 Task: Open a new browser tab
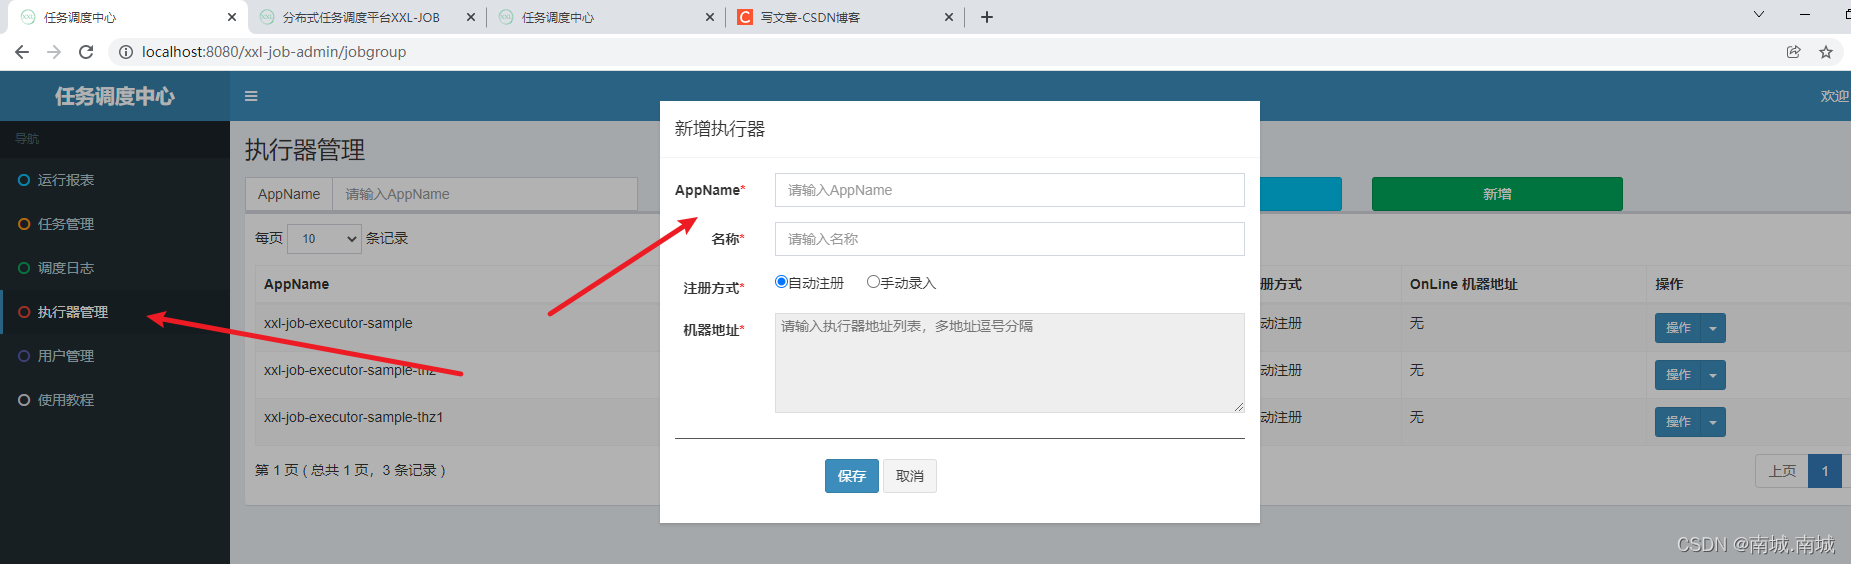[987, 17]
